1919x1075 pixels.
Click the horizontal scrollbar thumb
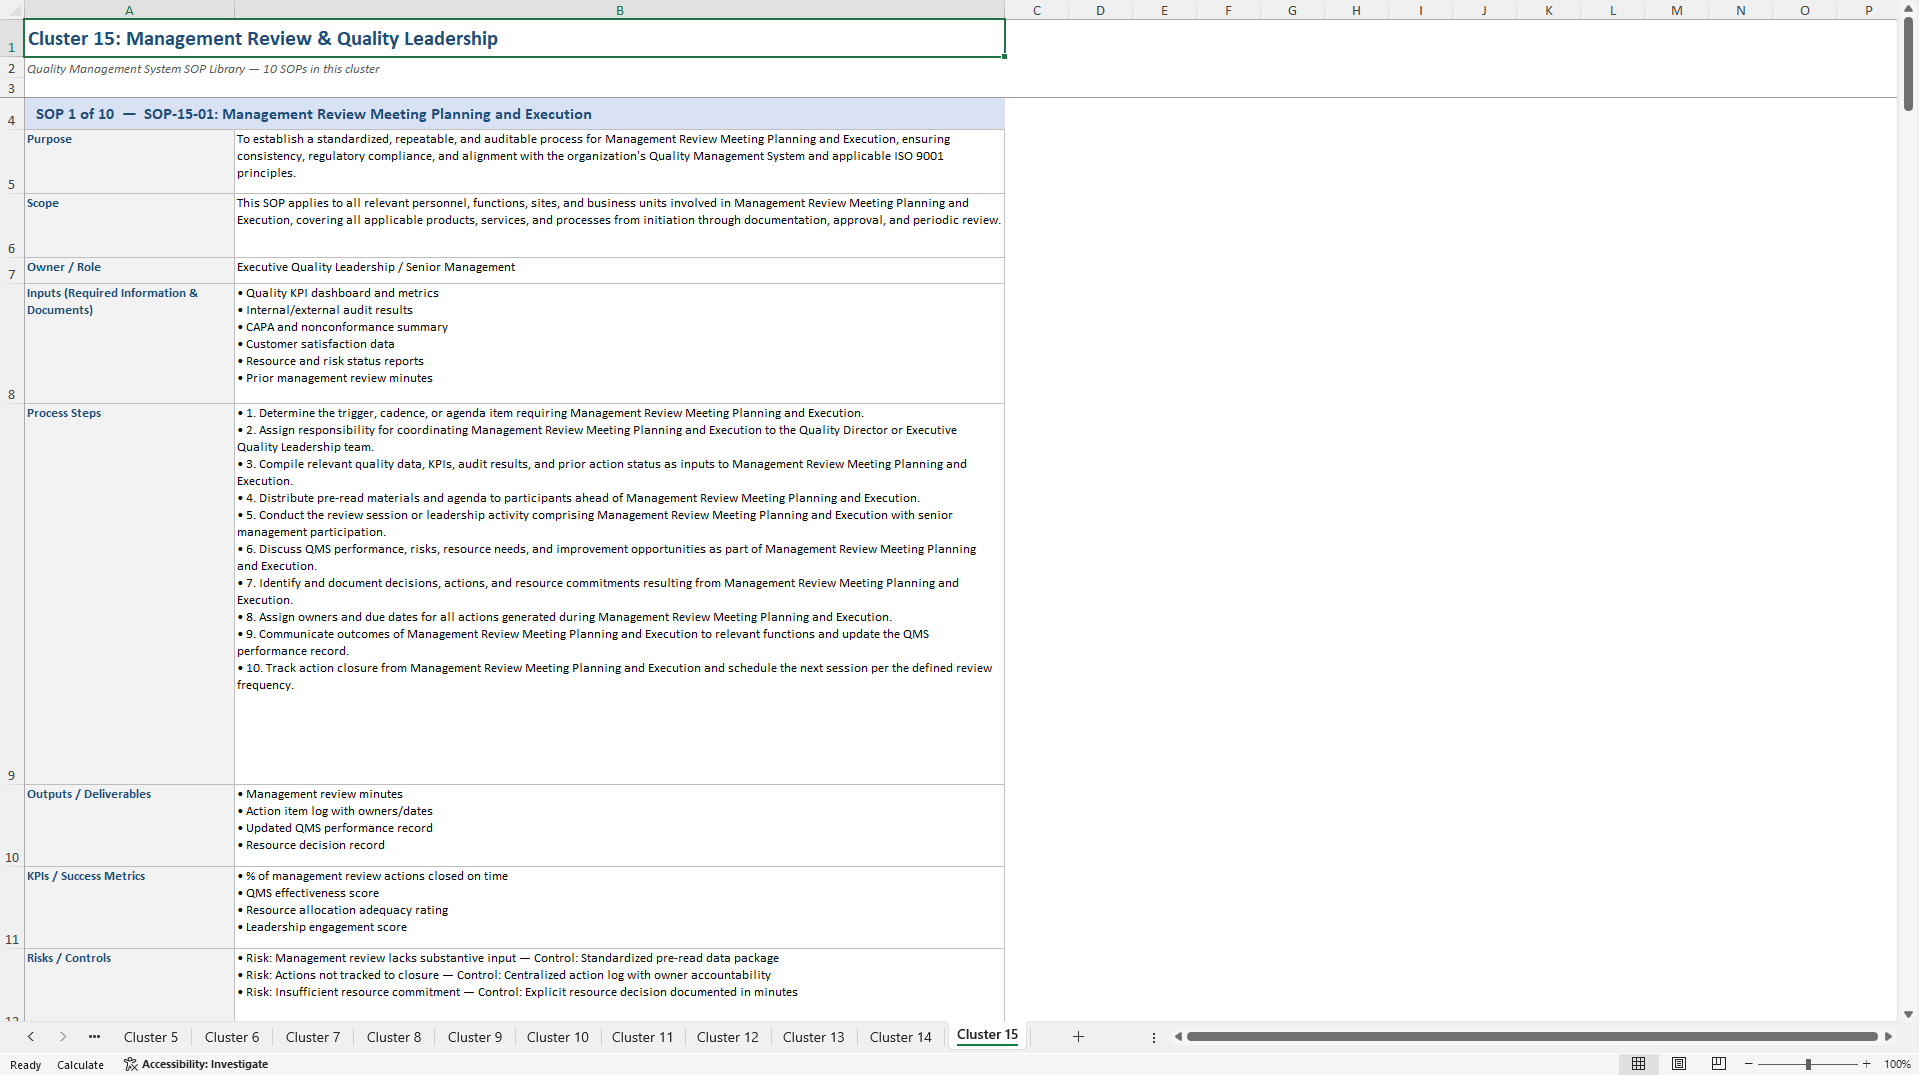pyautogui.click(x=1532, y=1037)
